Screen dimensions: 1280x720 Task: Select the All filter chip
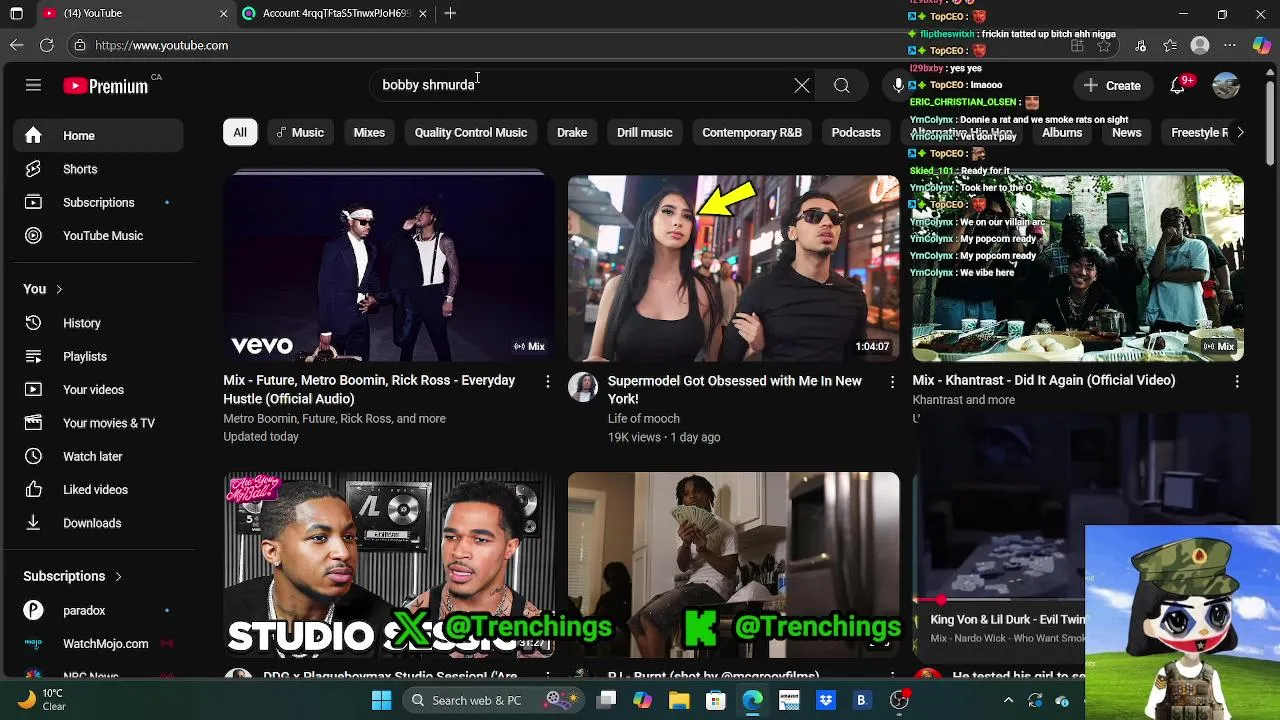pos(240,132)
